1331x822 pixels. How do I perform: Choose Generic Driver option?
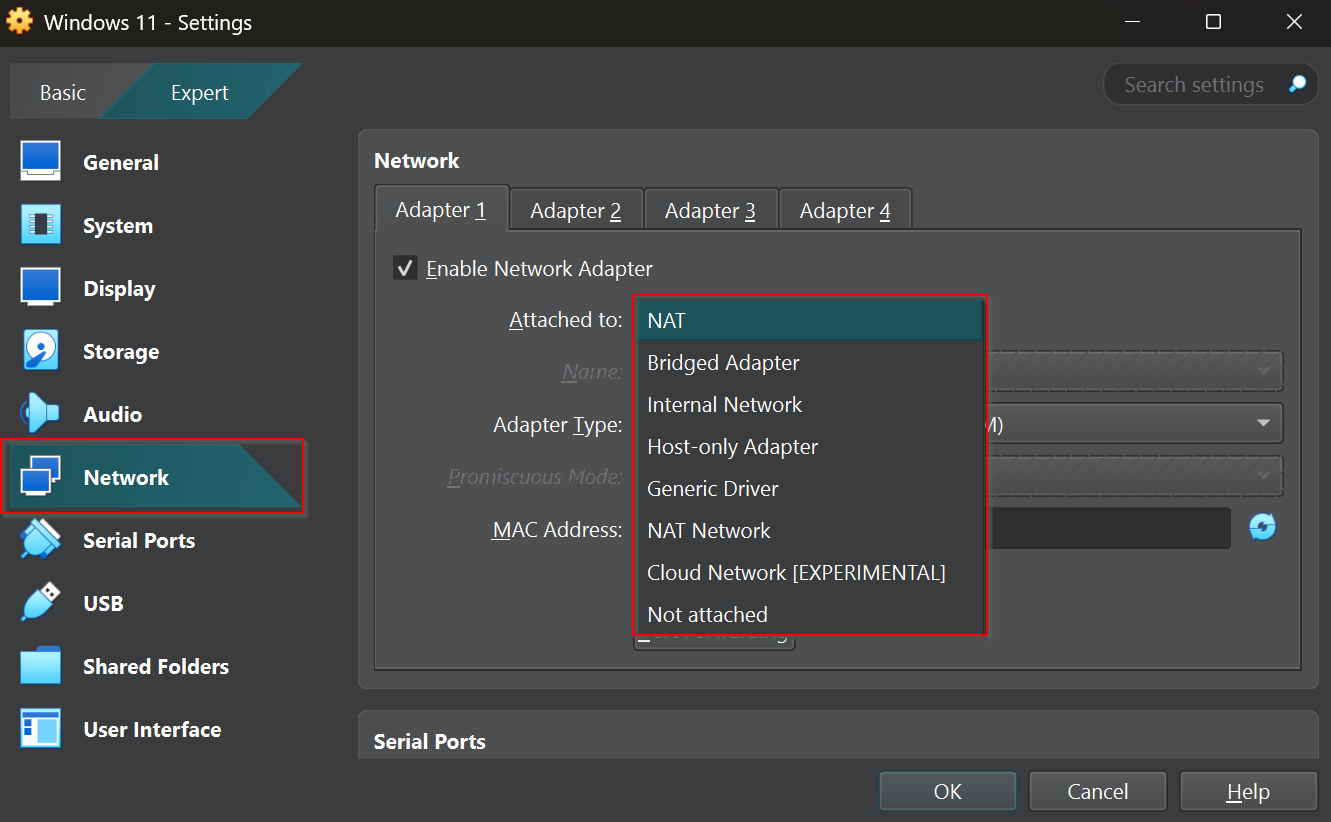(810, 488)
